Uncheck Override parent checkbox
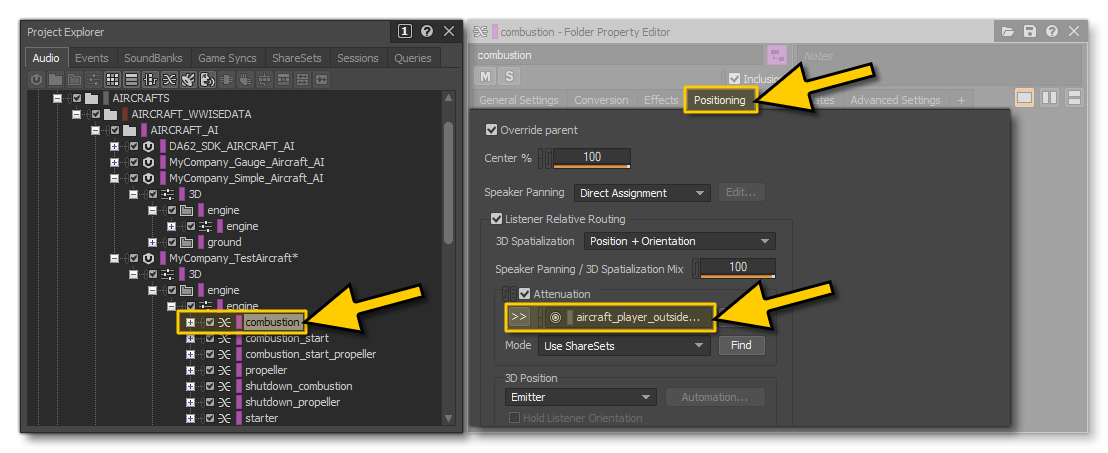 tap(491, 130)
